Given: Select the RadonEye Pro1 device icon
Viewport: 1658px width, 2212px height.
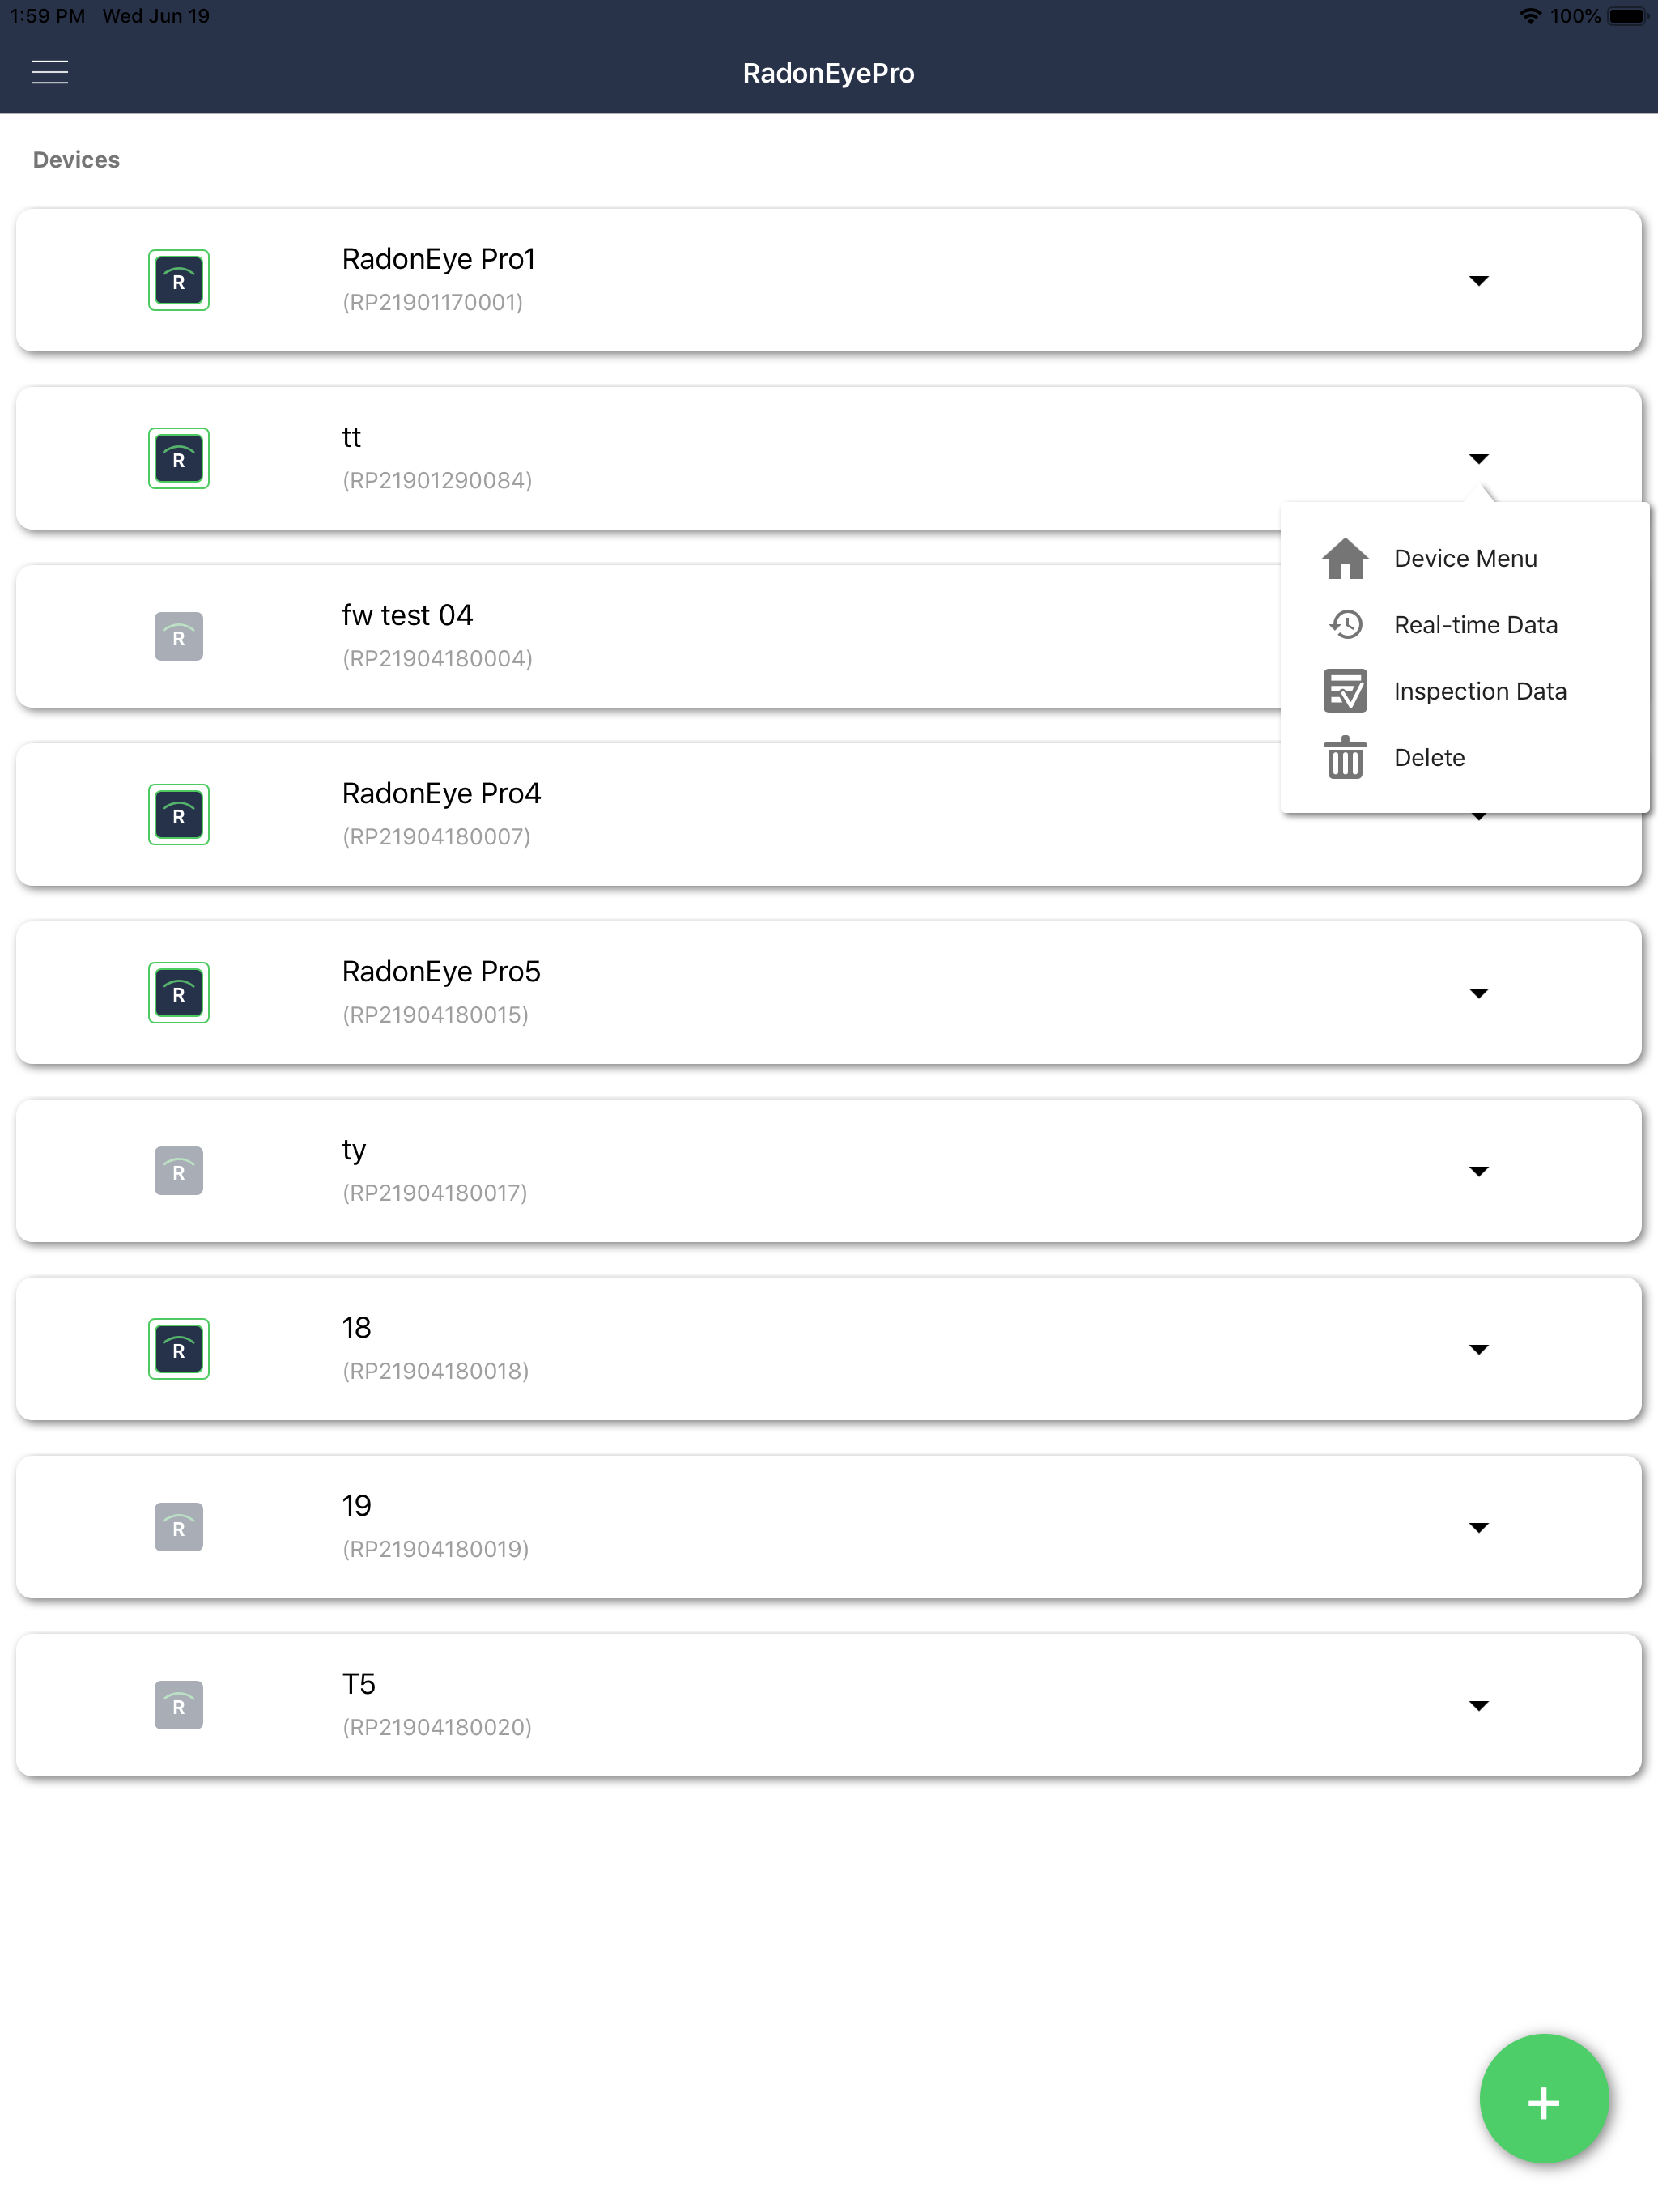Looking at the screenshot, I should click(178, 280).
